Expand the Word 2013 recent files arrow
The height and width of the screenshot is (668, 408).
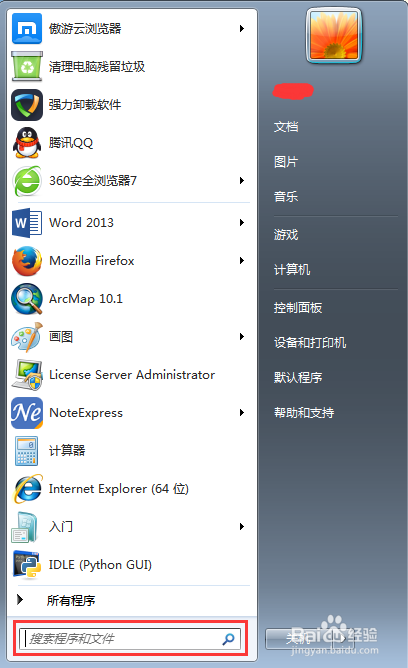click(x=242, y=222)
